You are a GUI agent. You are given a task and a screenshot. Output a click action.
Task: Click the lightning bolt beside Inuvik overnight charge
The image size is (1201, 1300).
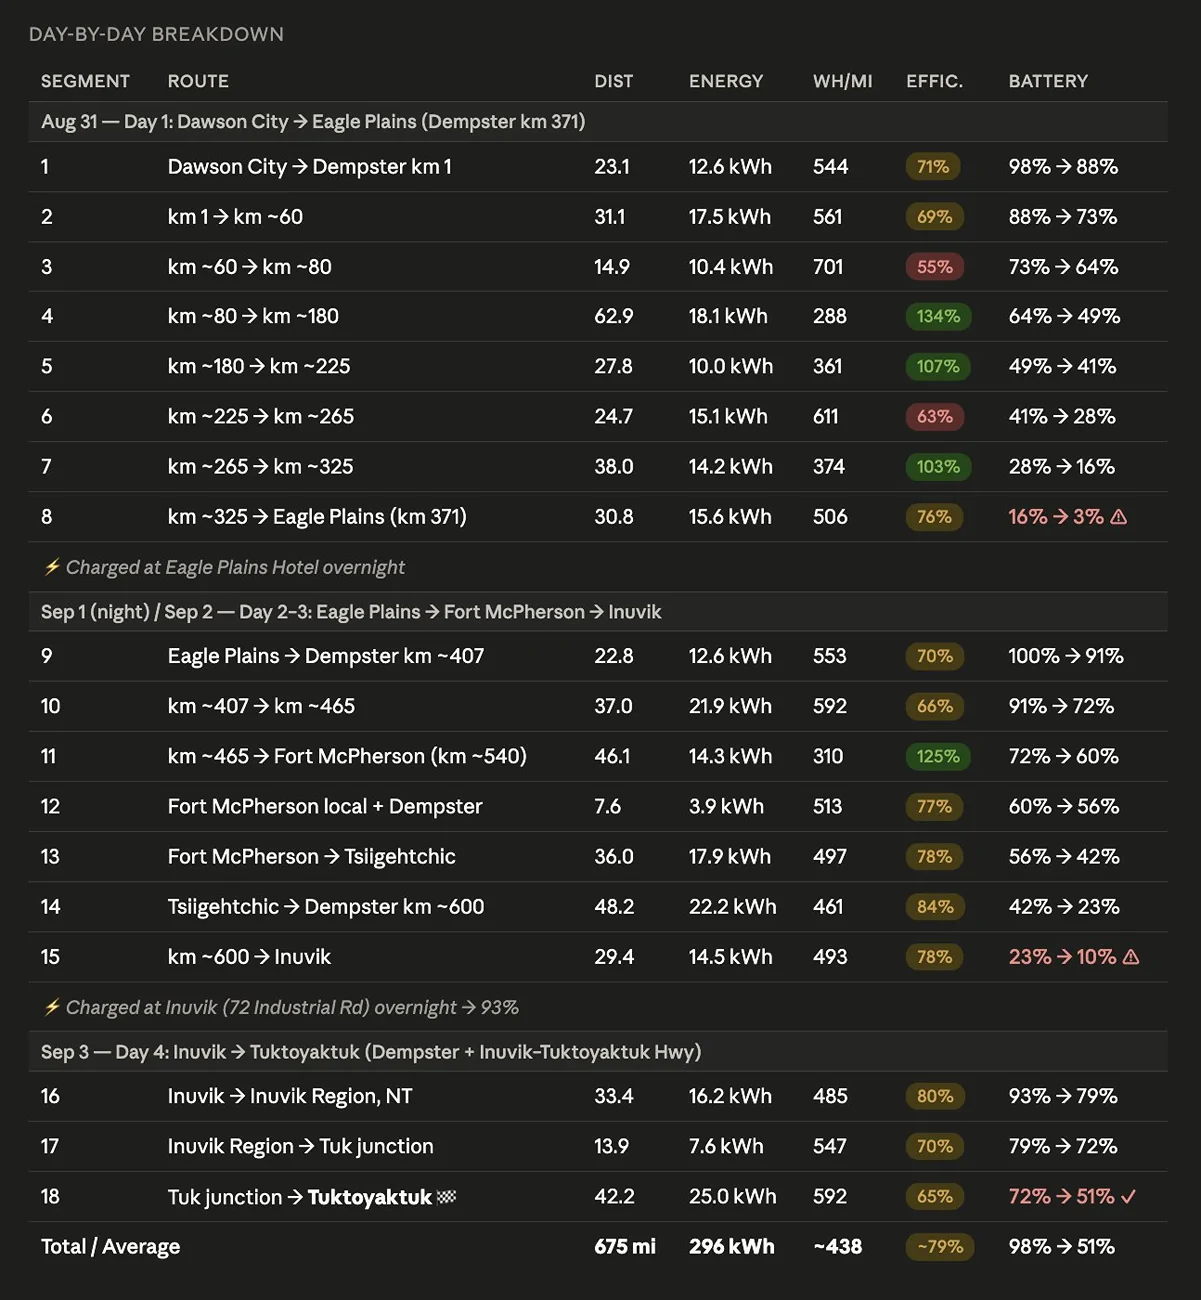click(x=52, y=1007)
